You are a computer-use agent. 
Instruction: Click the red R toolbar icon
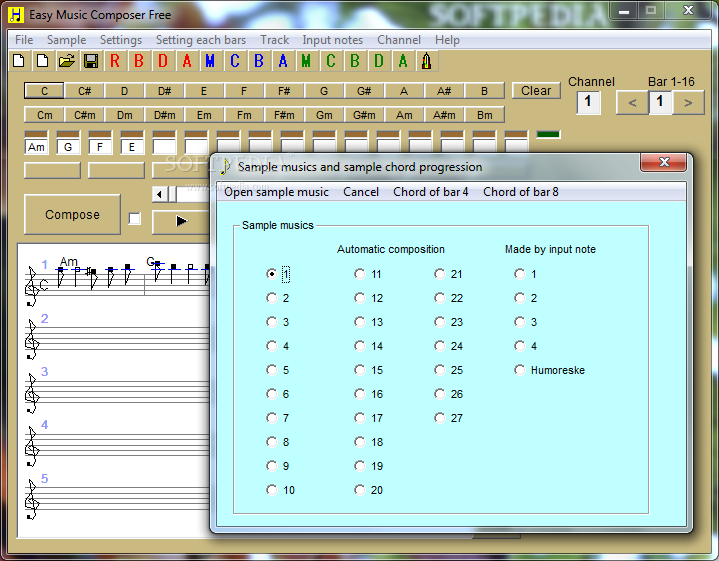(x=115, y=61)
